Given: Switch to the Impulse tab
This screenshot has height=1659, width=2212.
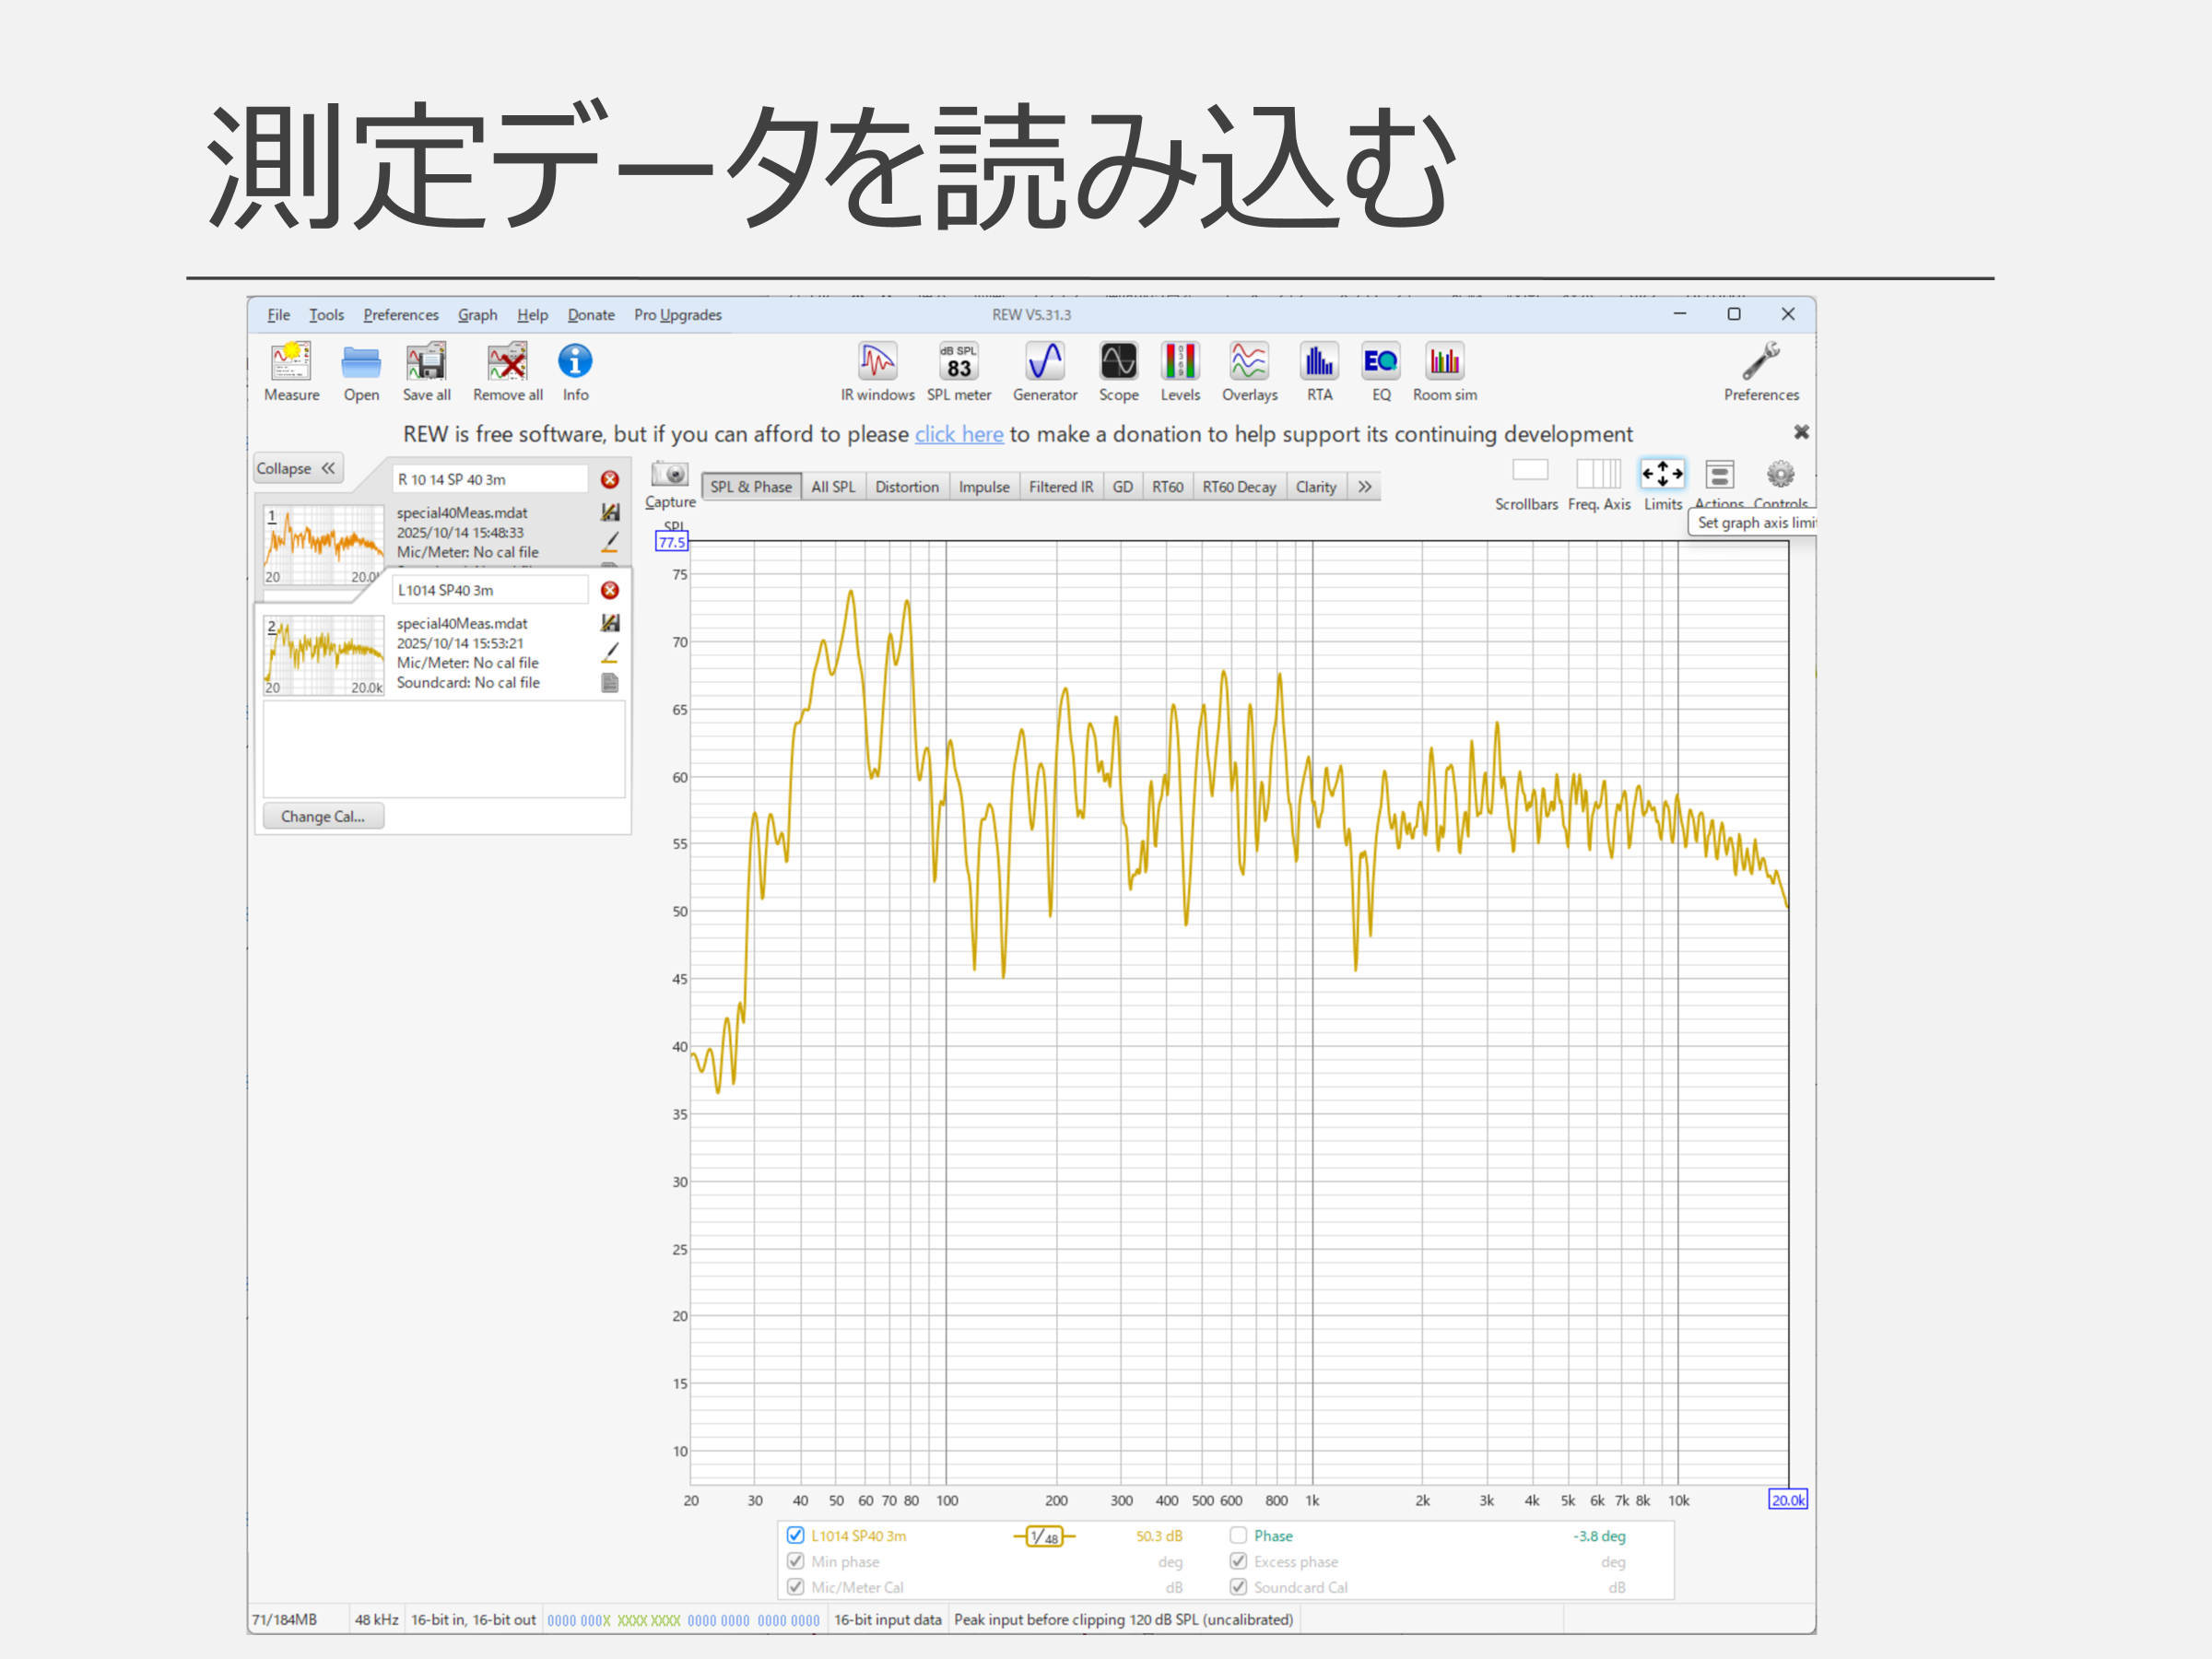Looking at the screenshot, I should tap(983, 487).
